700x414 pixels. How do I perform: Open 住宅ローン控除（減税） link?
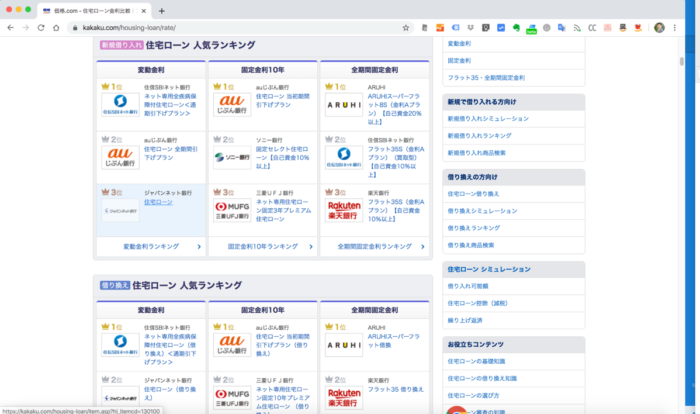coord(478,303)
